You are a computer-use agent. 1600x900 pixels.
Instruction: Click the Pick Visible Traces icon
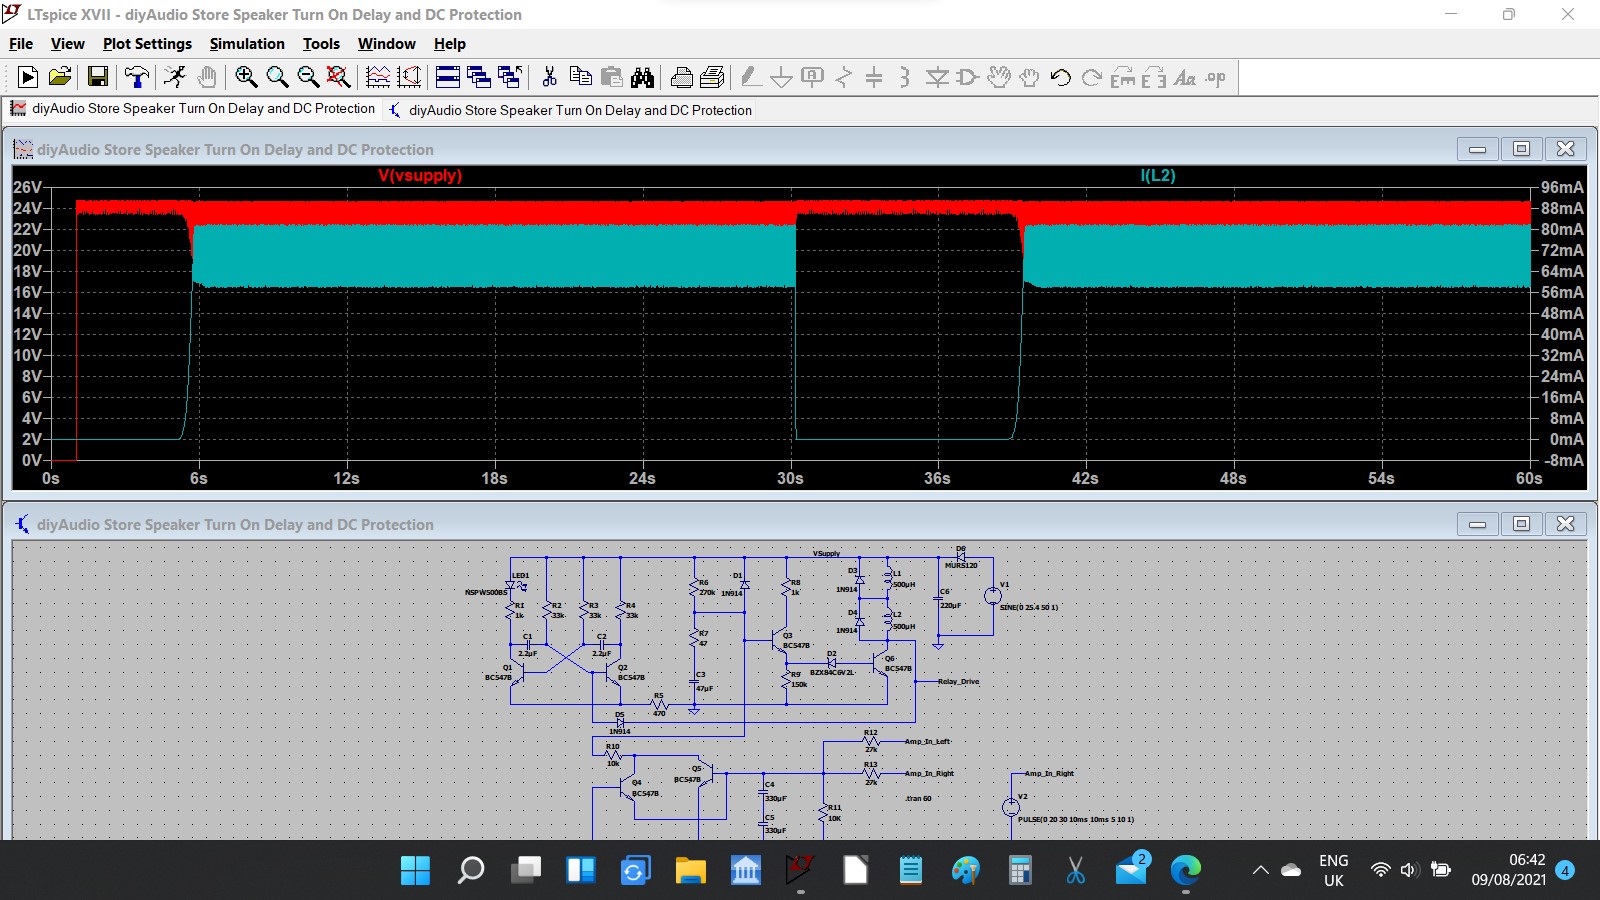409,77
